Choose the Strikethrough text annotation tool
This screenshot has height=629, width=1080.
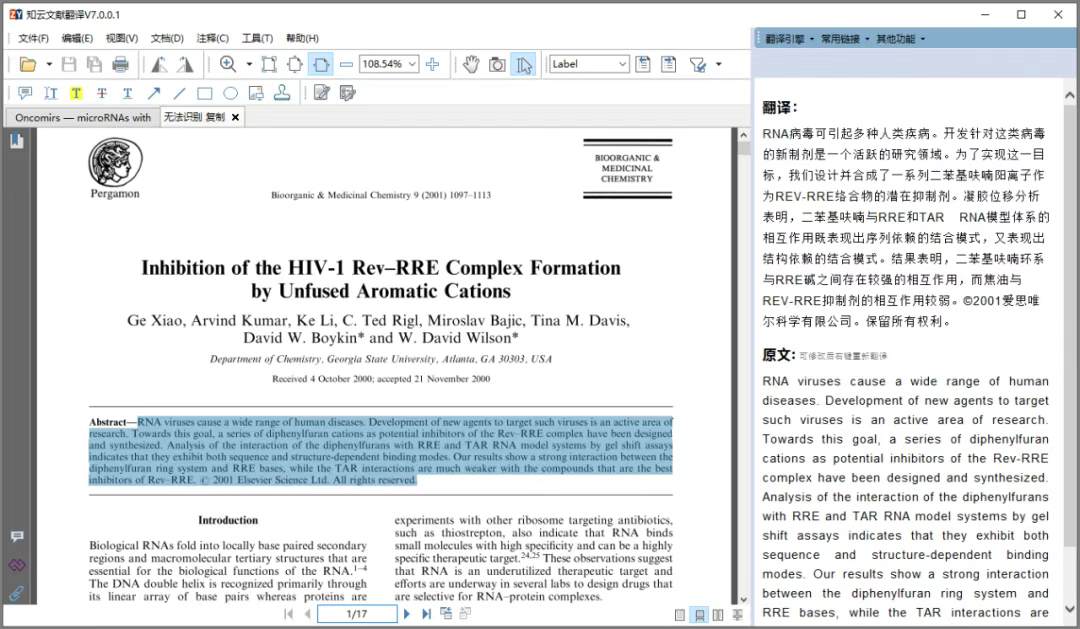click(102, 94)
